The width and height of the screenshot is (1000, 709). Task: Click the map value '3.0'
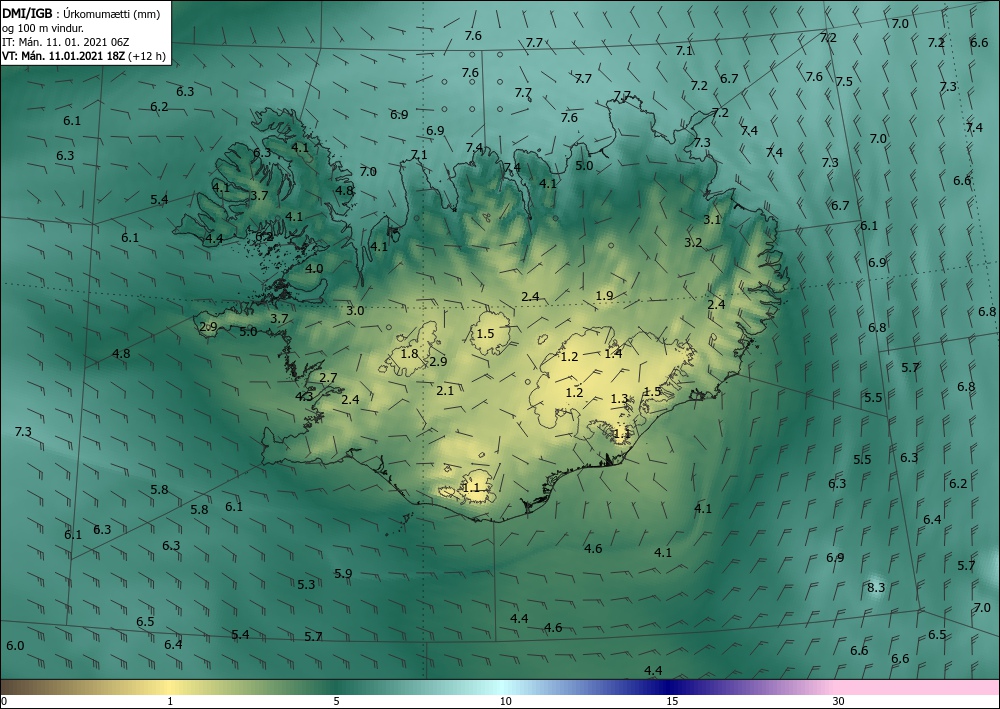point(355,311)
